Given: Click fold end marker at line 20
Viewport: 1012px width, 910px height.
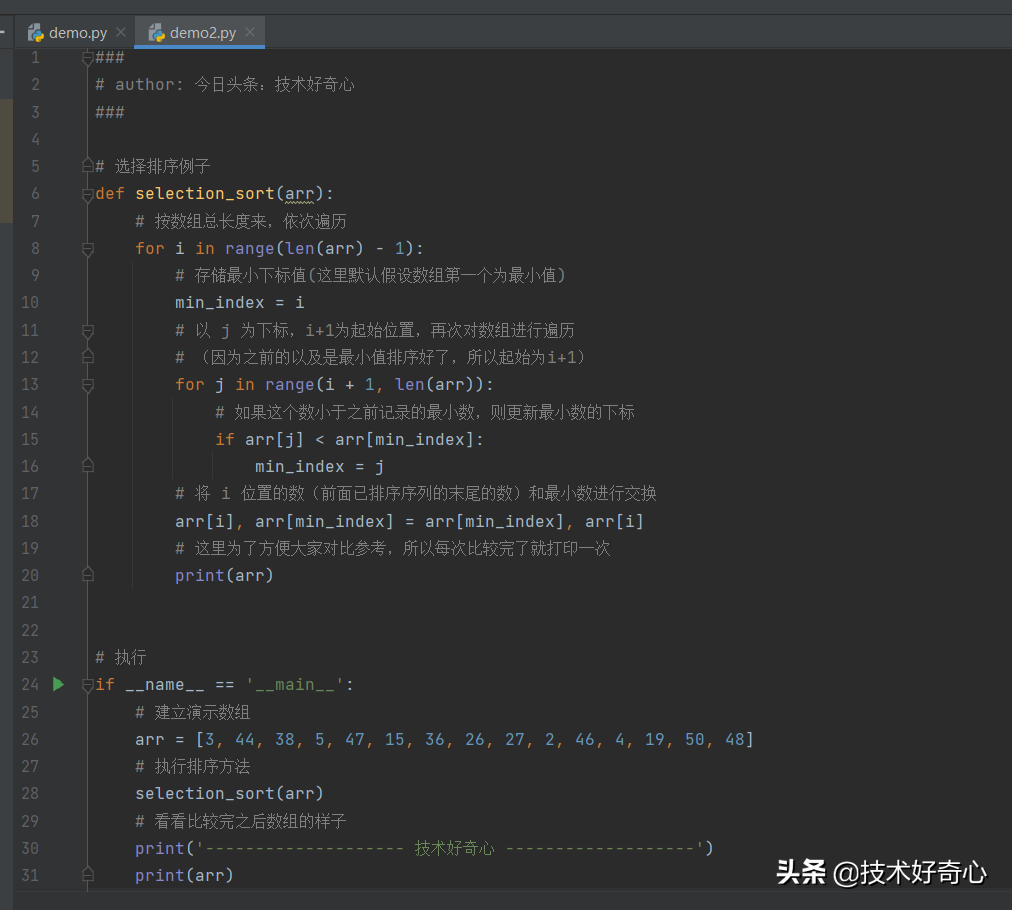Looking at the screenshot, I should 88,574.
